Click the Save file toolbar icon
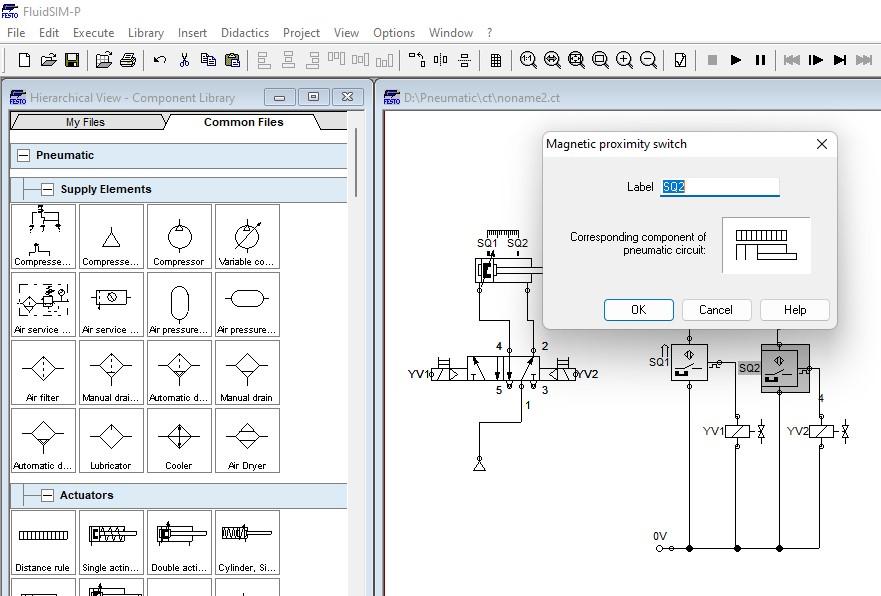The image size is (881, 596). click(72, 60)
